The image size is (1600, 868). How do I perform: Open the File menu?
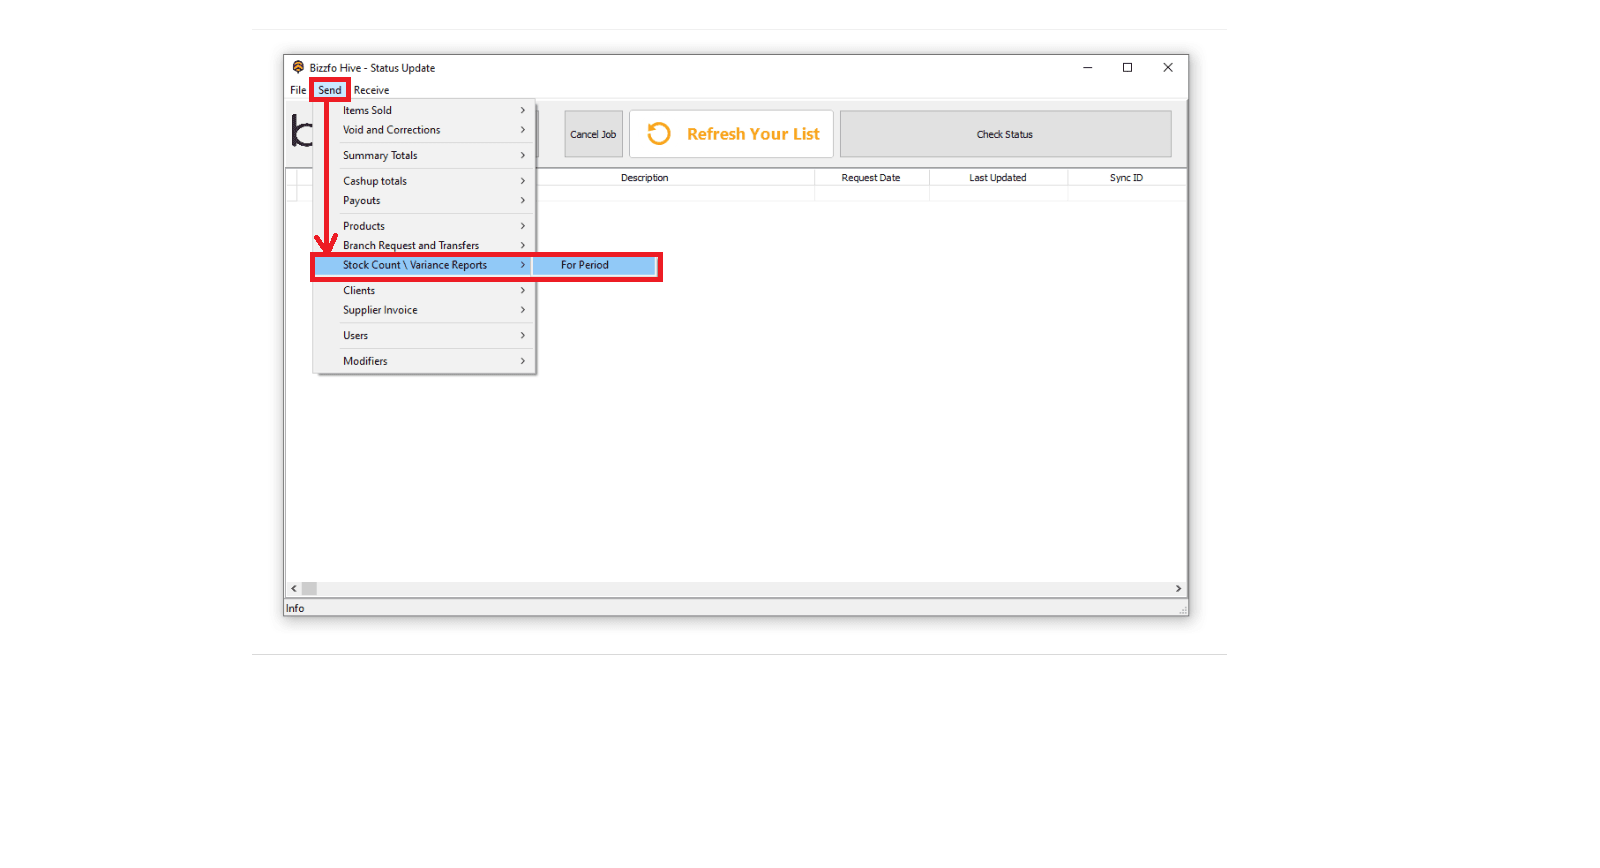coord(298,90)
